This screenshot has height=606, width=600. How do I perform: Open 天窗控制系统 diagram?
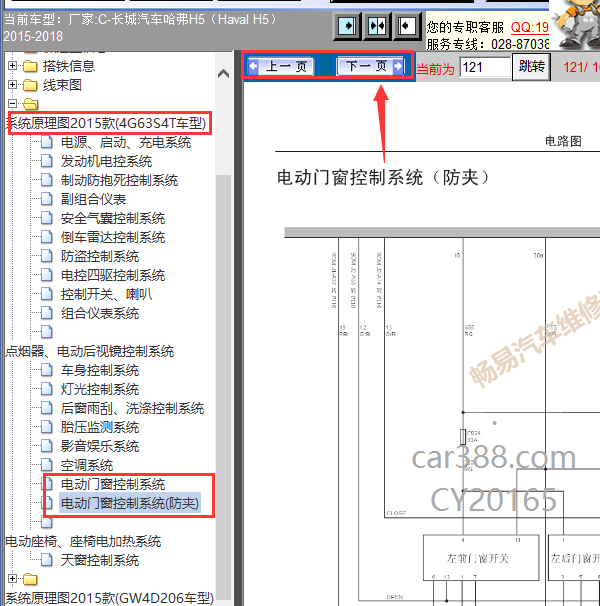click(100, 560)
